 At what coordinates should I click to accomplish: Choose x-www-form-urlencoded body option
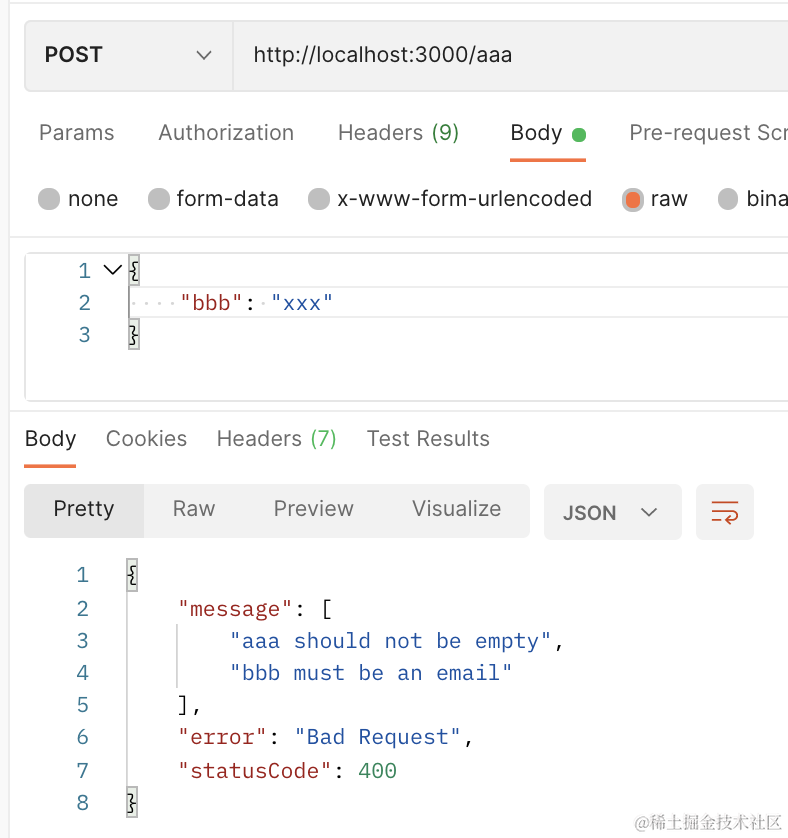click(319, 199)
